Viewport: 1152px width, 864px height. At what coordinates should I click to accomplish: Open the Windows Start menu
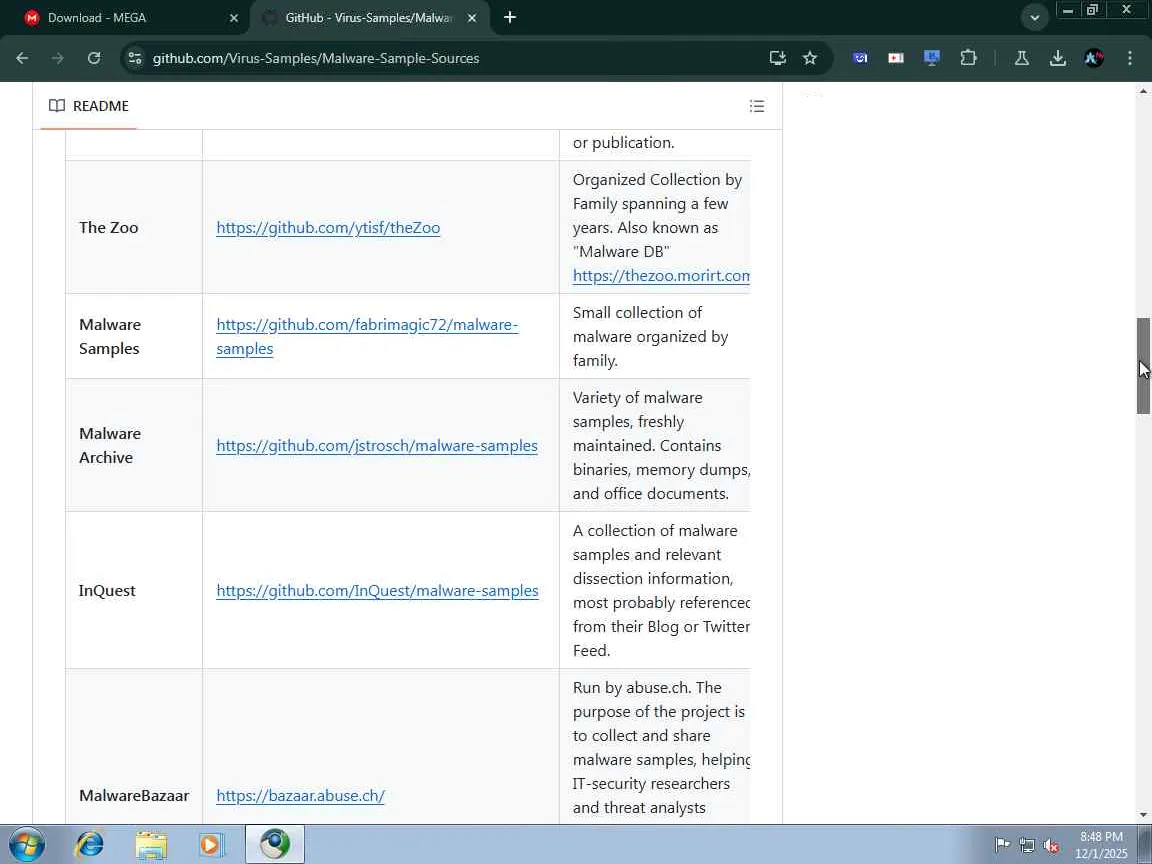[26, 844]
